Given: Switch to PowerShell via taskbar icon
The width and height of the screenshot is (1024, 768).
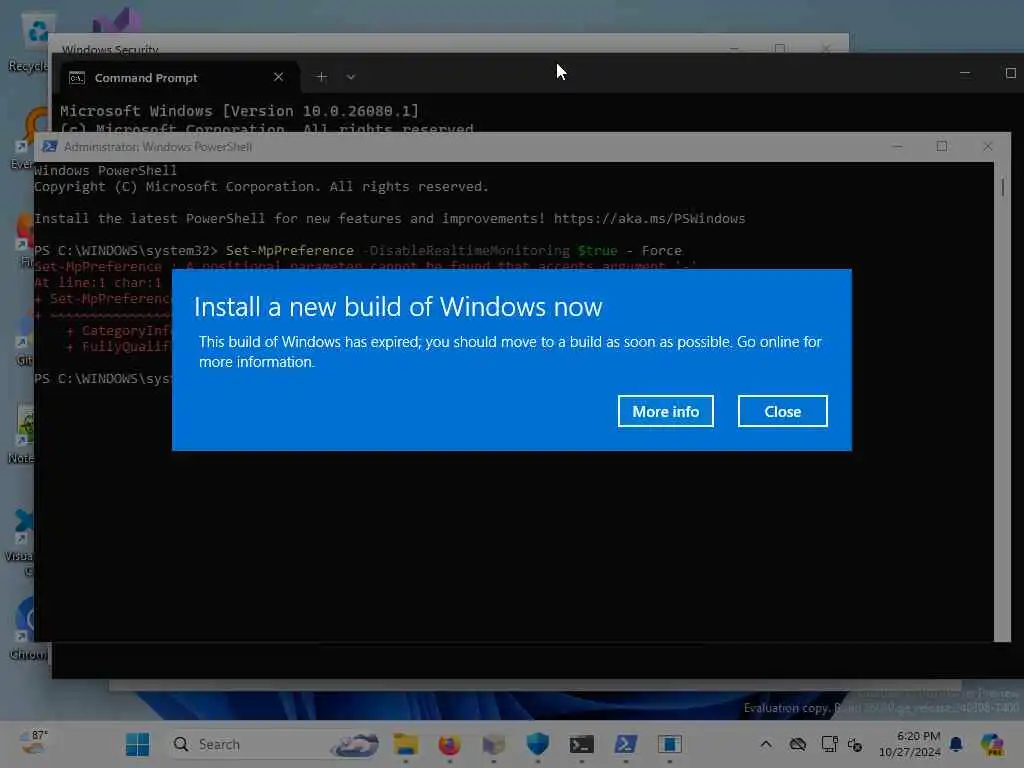Looking at the screenshot, I should coord(626,744).
